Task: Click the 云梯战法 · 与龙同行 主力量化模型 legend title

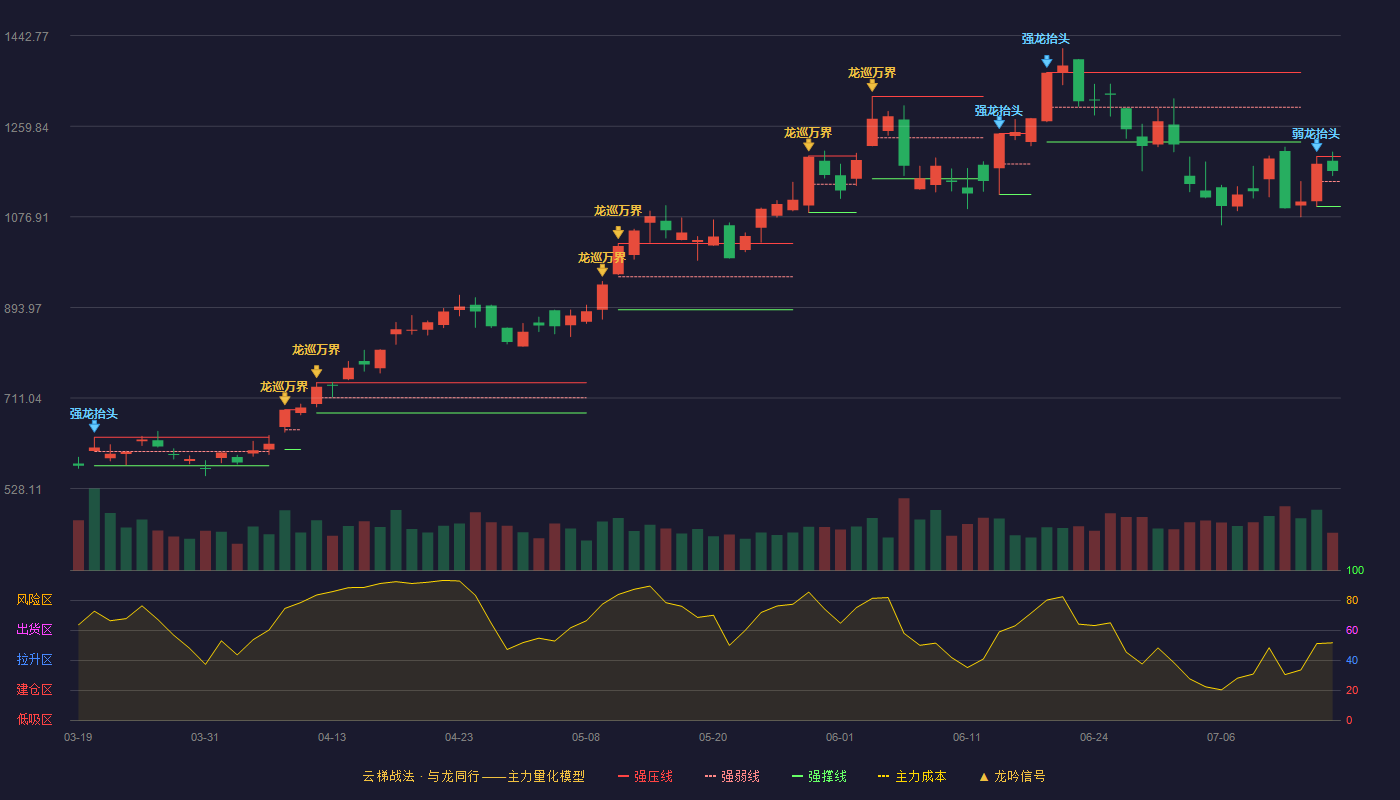Action: pos(473,776)
